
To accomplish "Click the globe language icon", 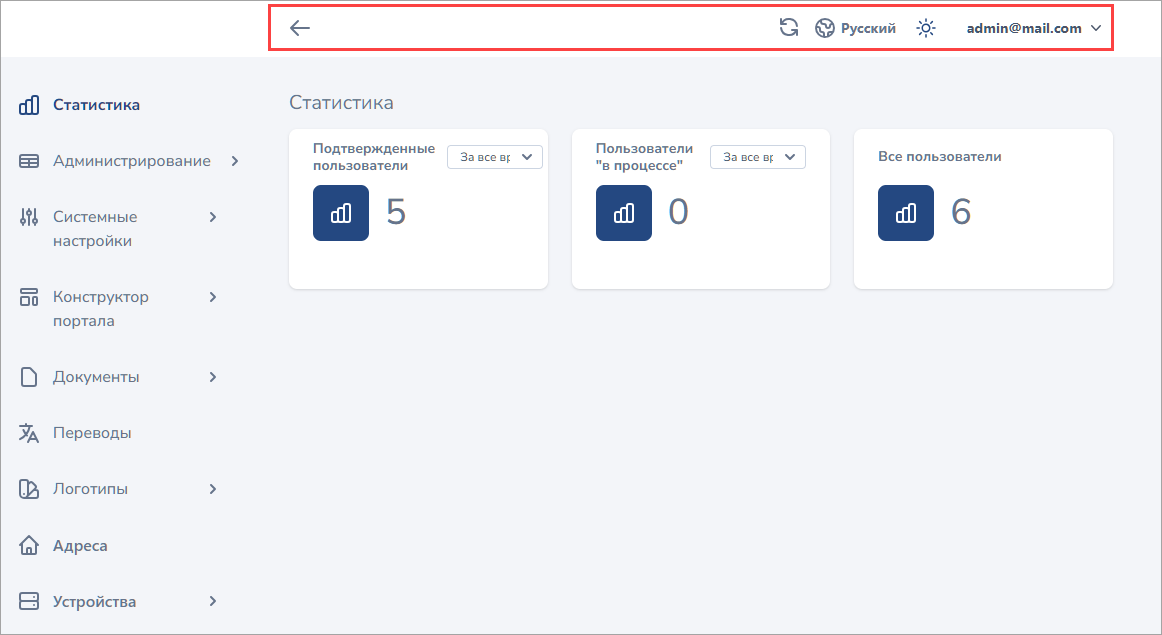I will coord(825,28).
